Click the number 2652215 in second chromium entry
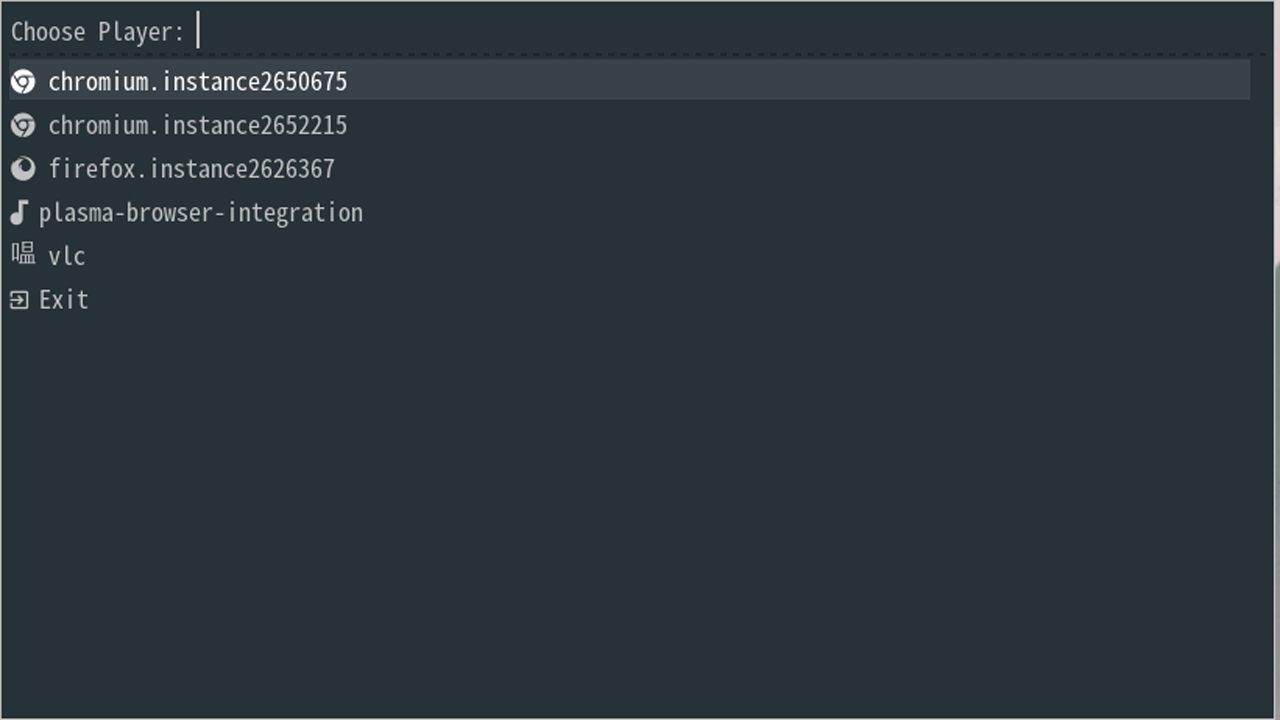 pos(298,125)
